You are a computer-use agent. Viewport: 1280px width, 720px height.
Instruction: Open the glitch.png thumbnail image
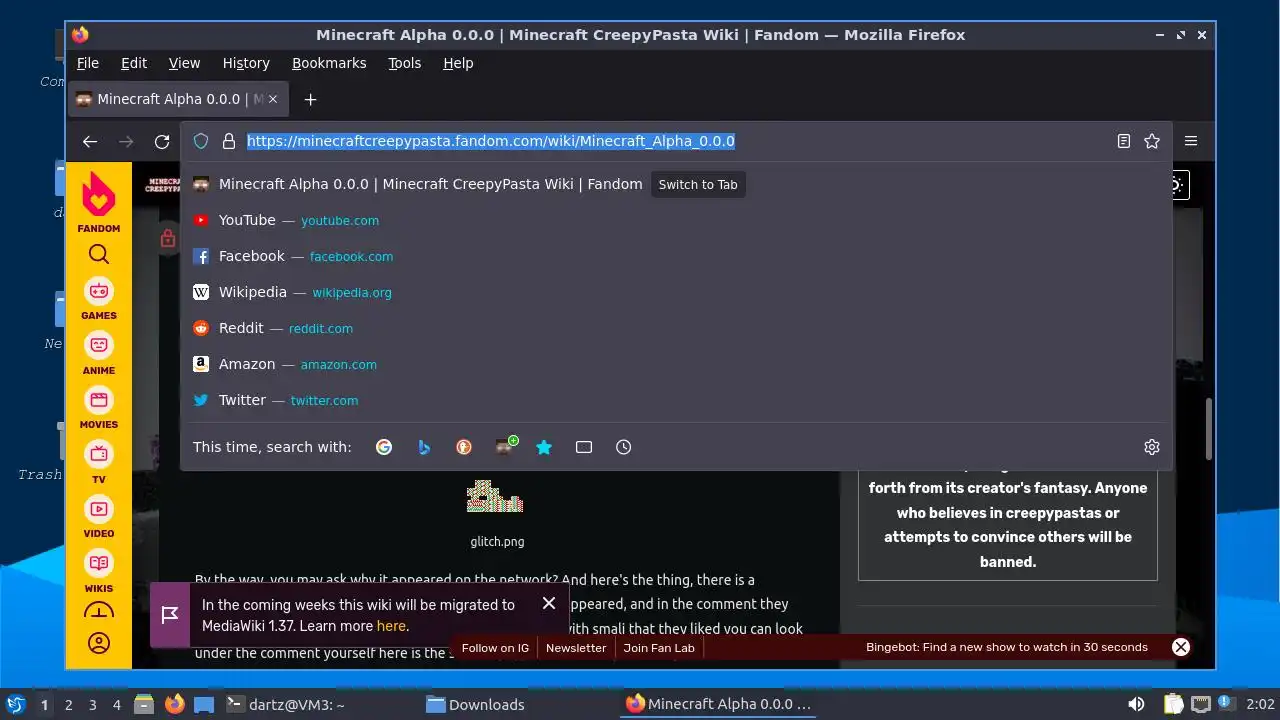(495, 497)
